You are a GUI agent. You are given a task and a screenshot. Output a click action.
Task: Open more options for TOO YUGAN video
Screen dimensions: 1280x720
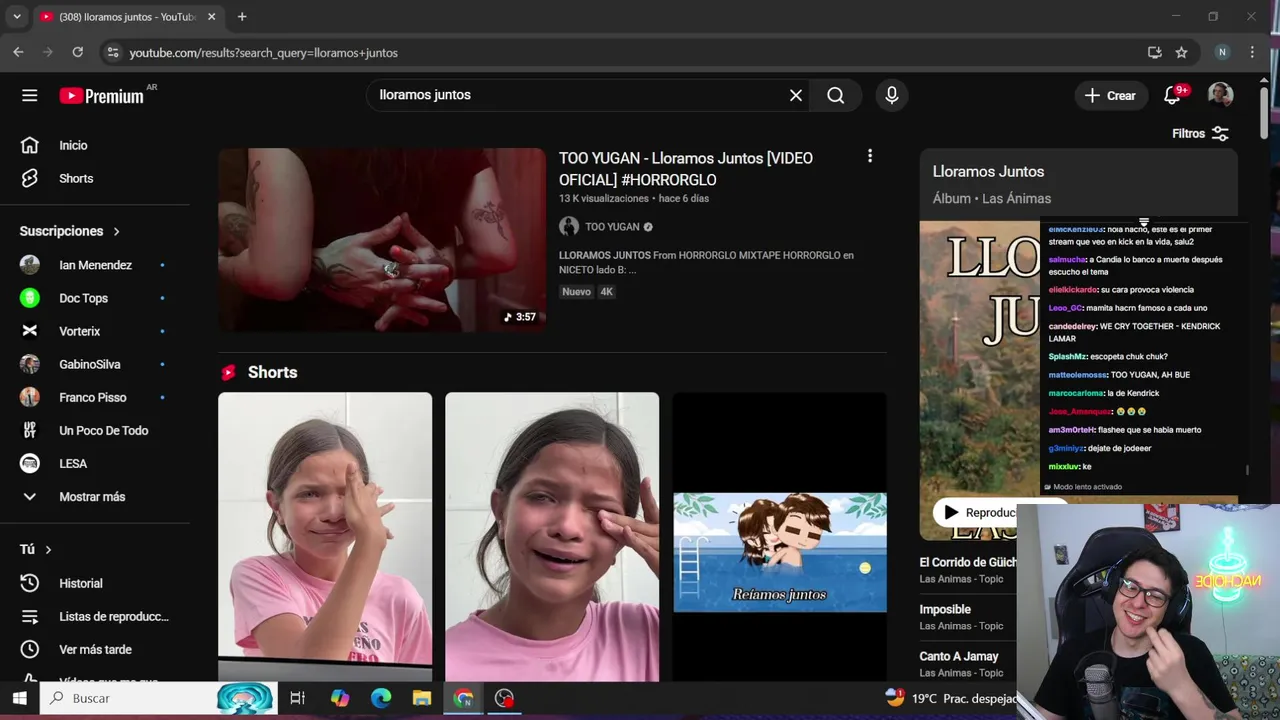pos(870,156)
